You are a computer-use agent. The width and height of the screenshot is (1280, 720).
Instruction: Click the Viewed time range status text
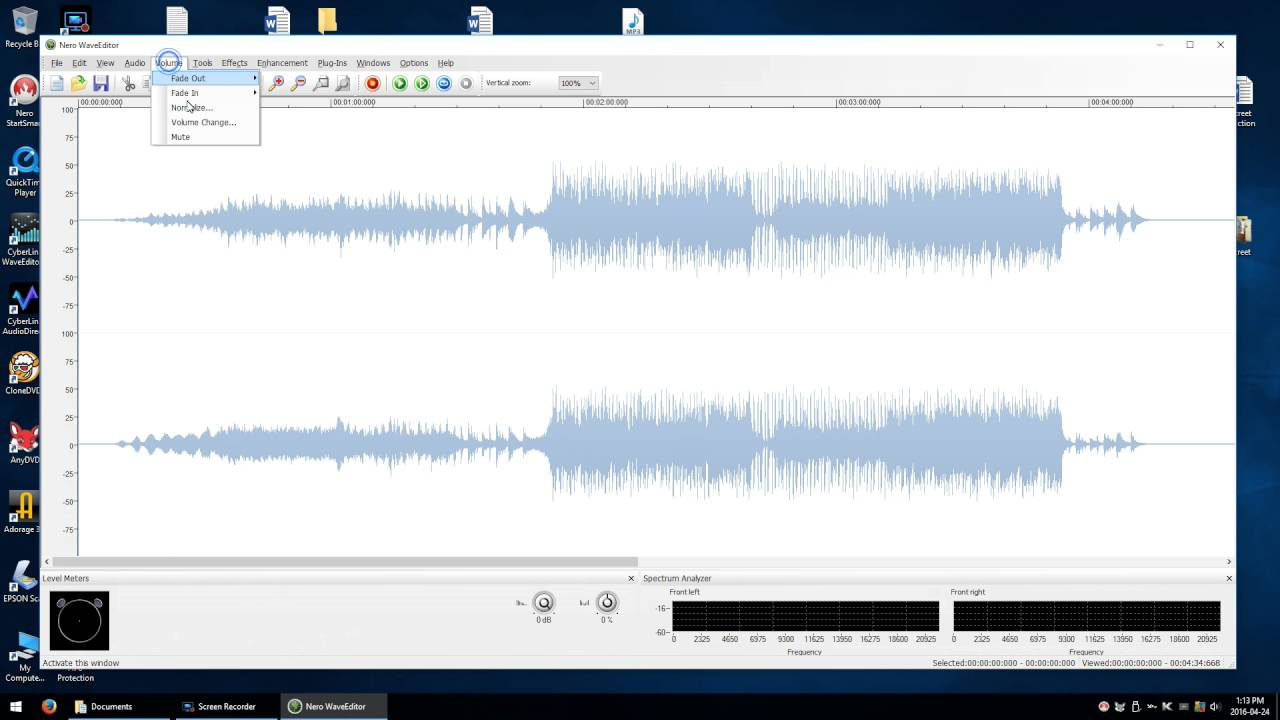point(1152,663)
